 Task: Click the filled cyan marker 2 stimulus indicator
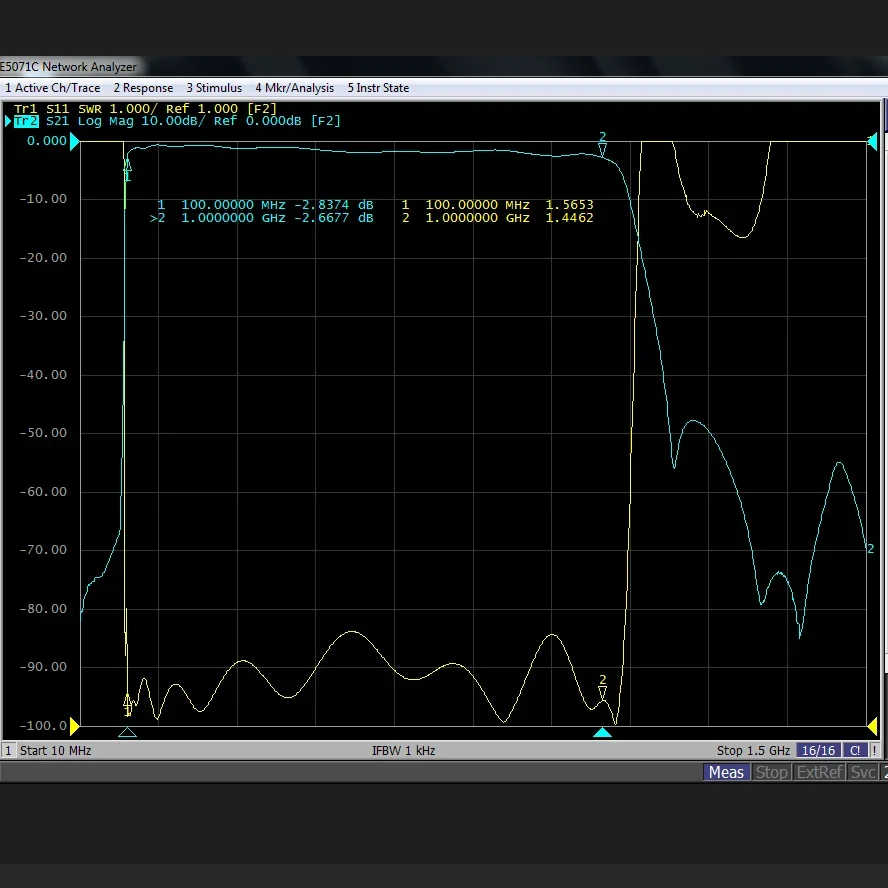coord(602,733)
